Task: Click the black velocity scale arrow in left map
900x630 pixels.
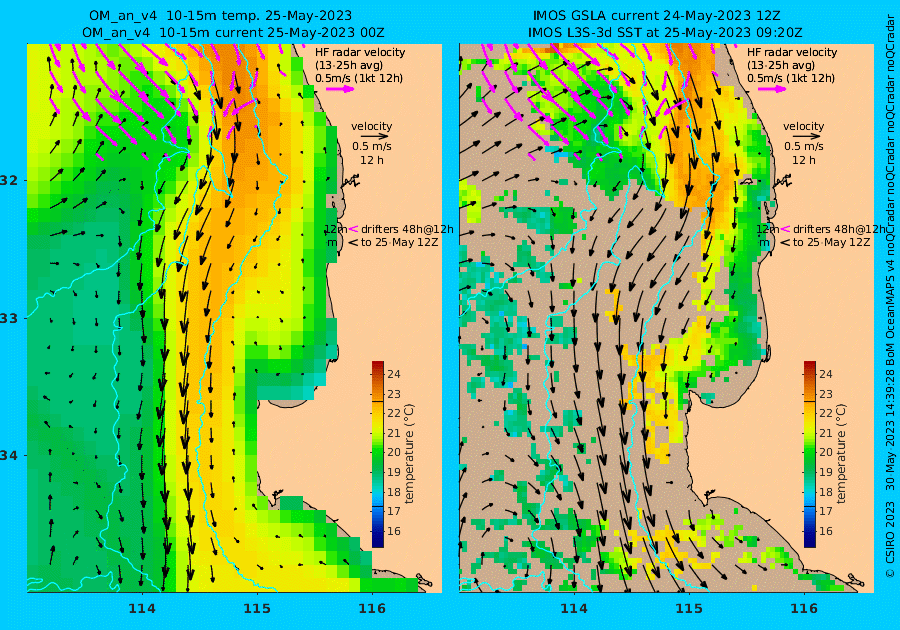Action: point(375,137)
